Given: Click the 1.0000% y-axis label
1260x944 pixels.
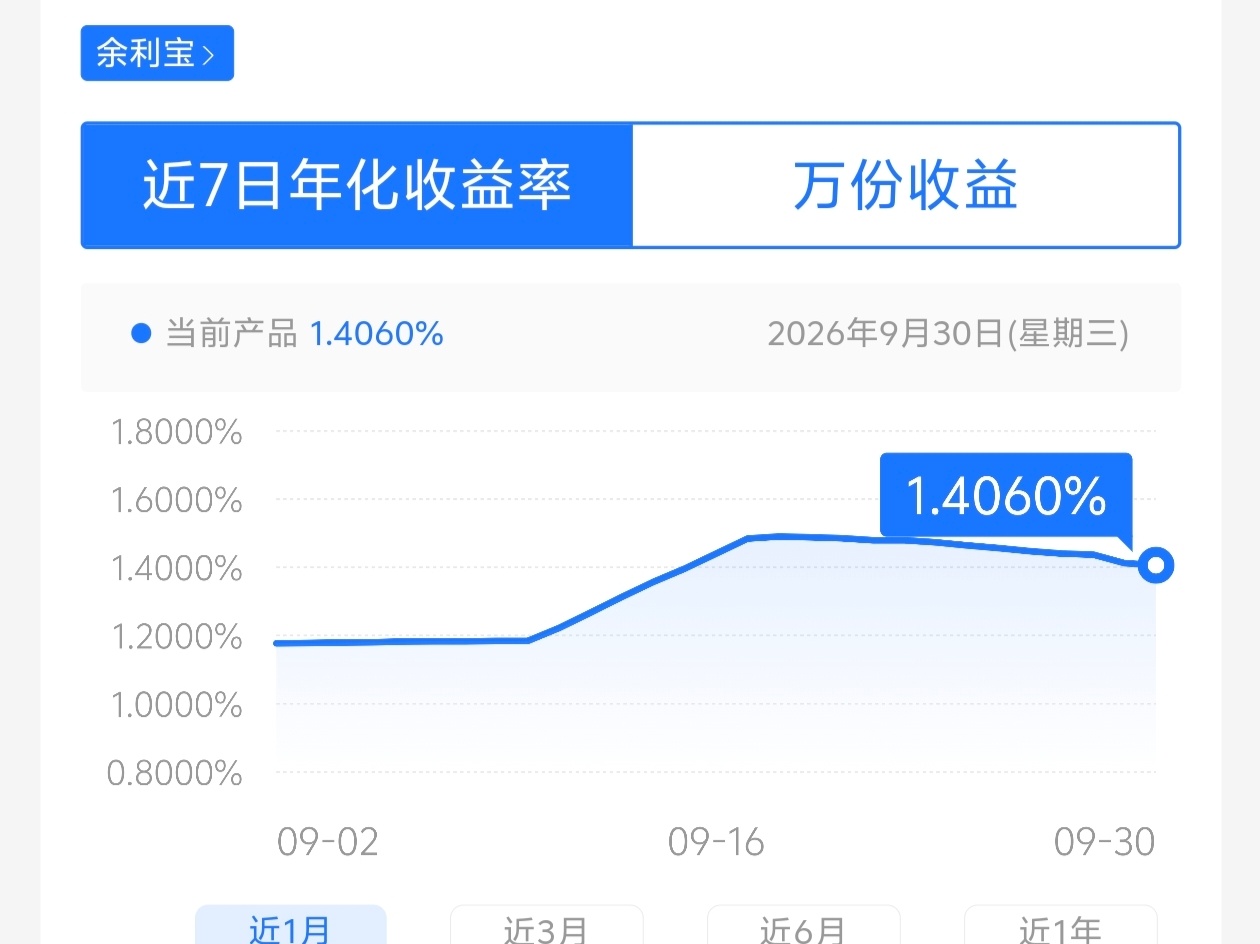Looking at the screenshot, I should [176, 705].
